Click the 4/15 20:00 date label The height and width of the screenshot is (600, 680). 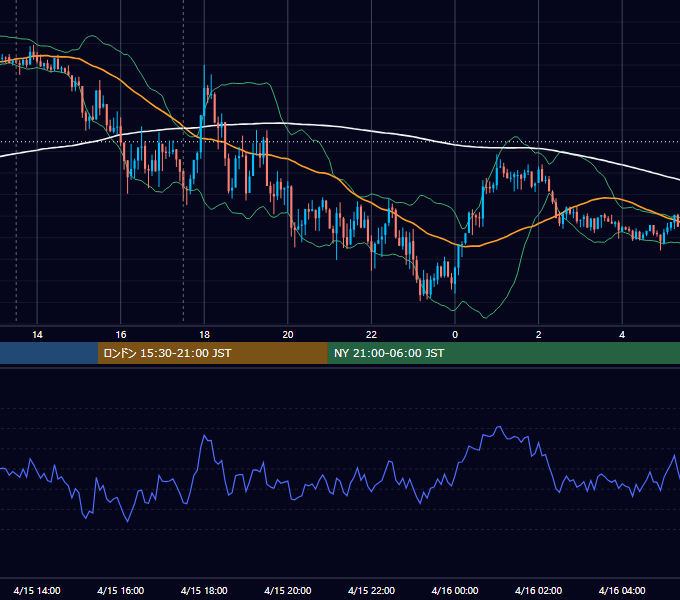(x=288, y=590)
